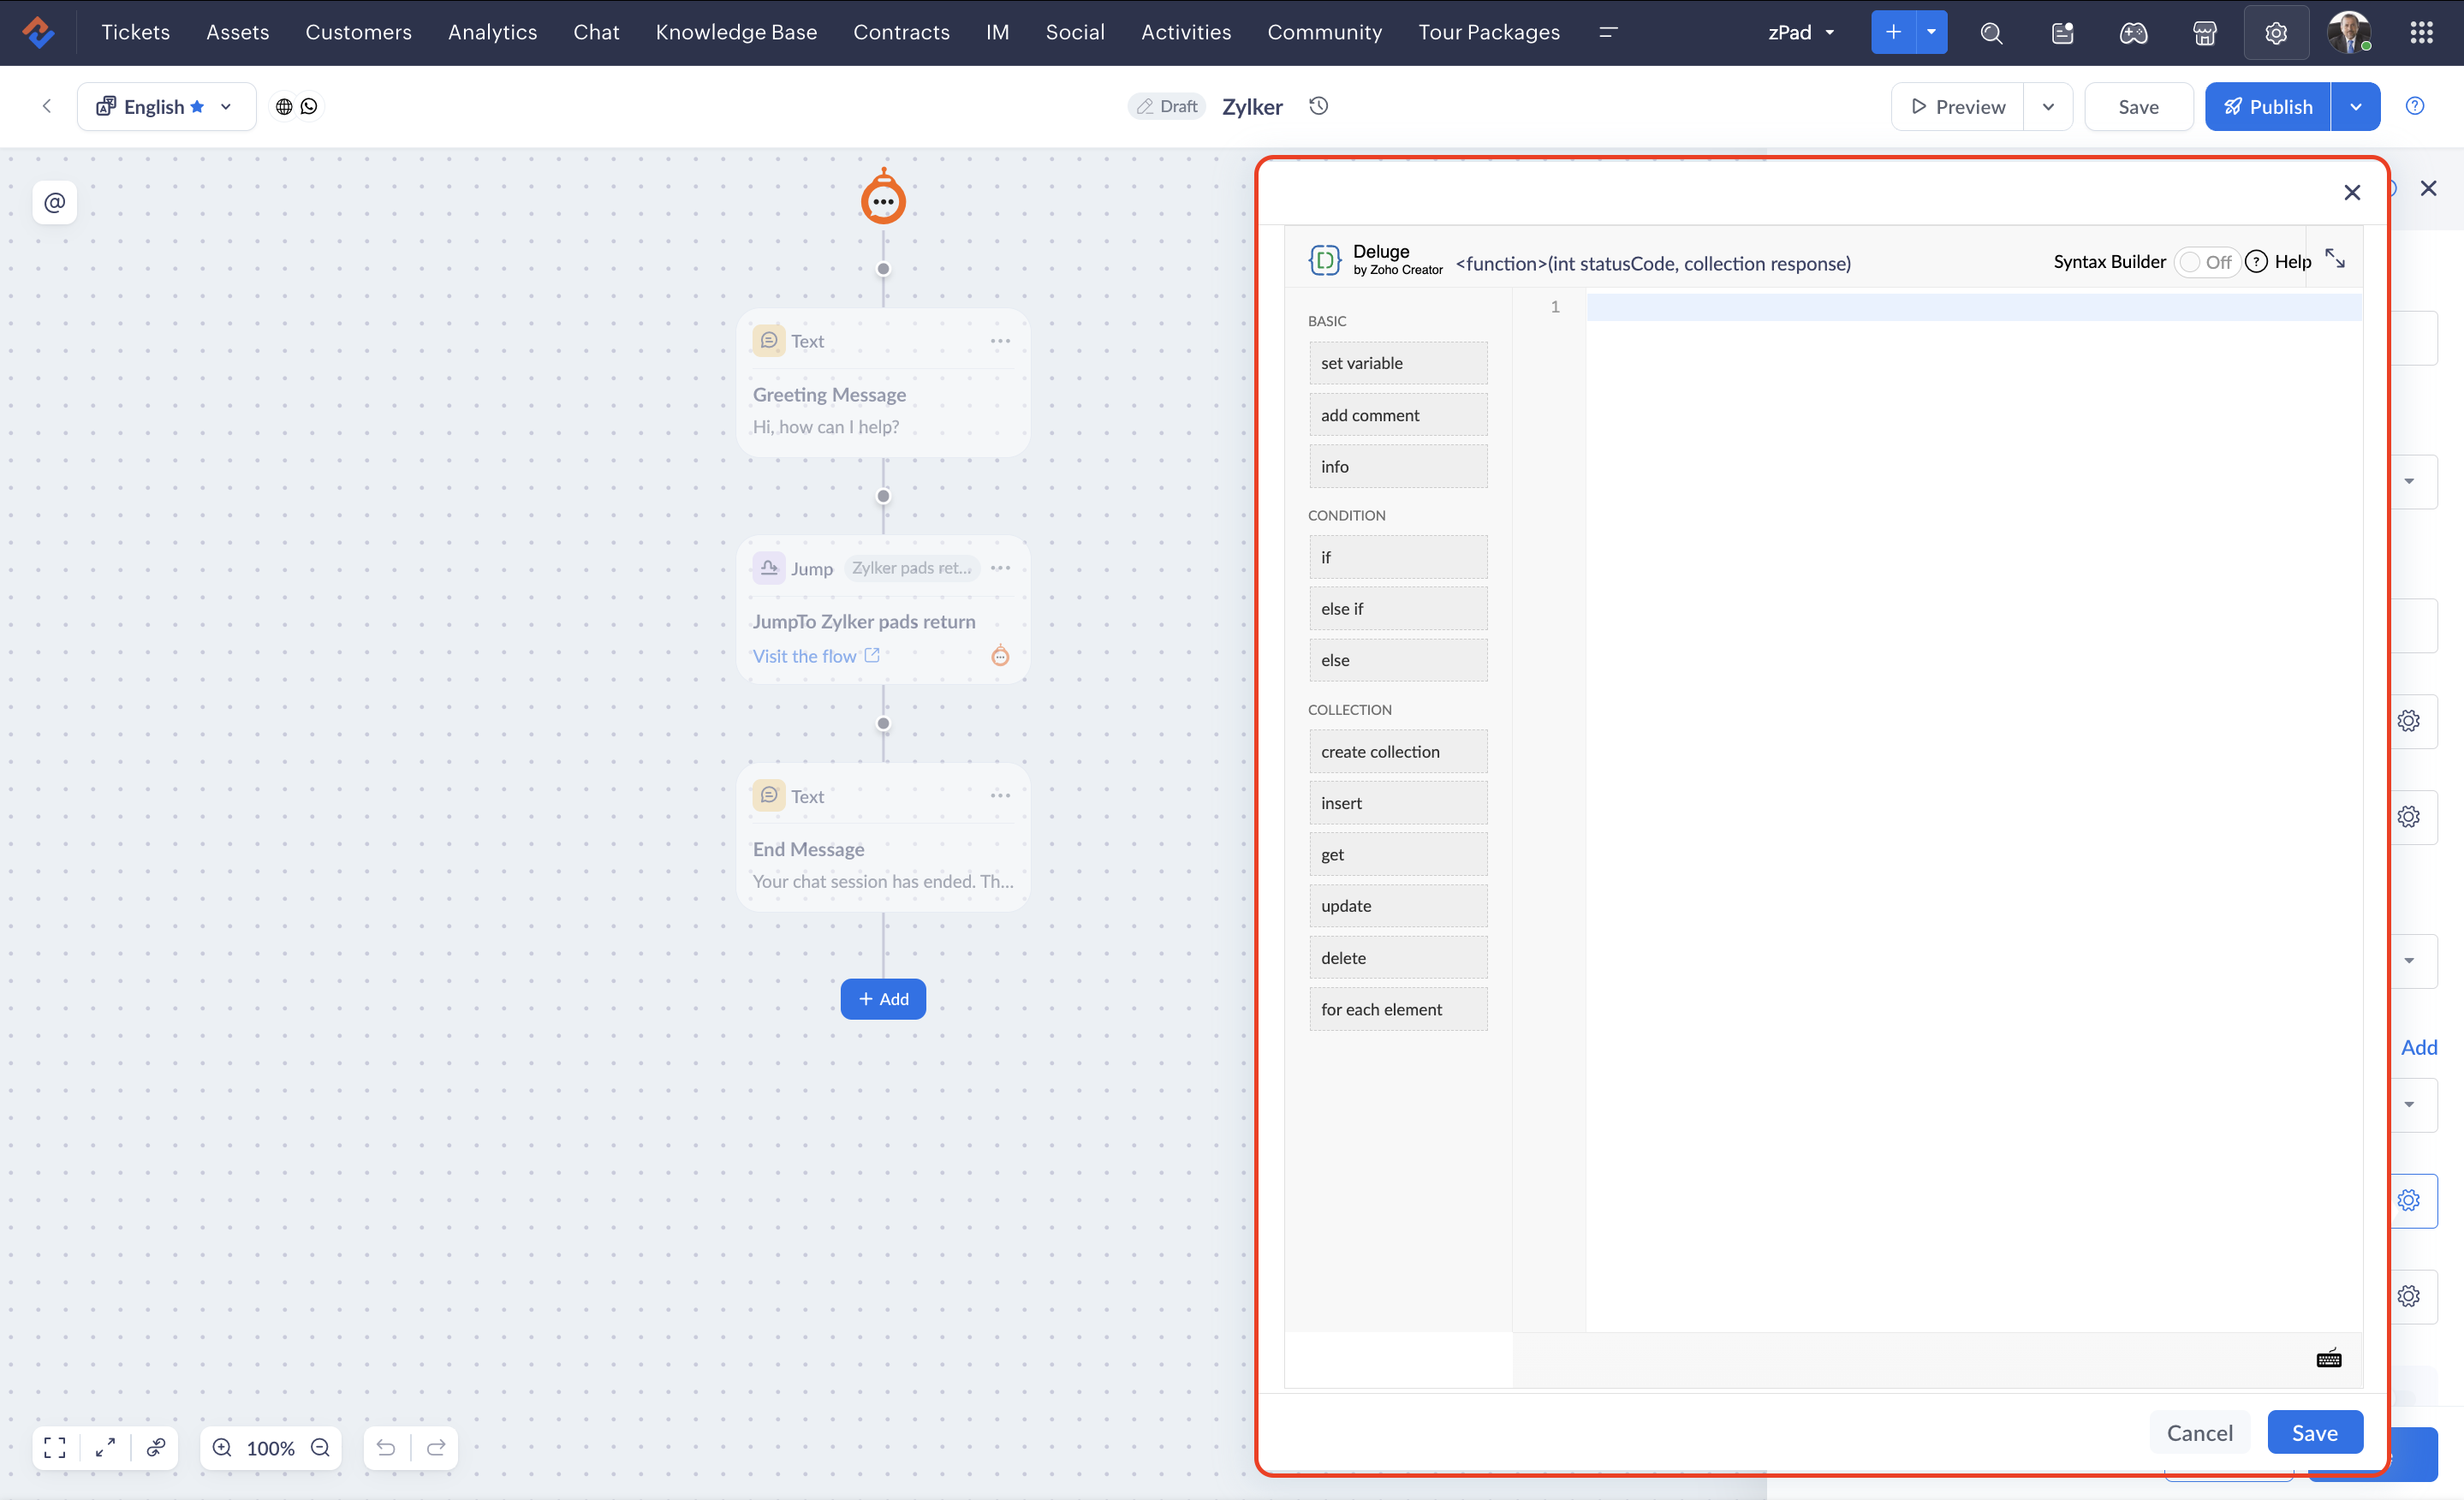This screenshot has height=1500, width=2464.
Task: Expand the Preview options arrow
Action: point(2048,106)
